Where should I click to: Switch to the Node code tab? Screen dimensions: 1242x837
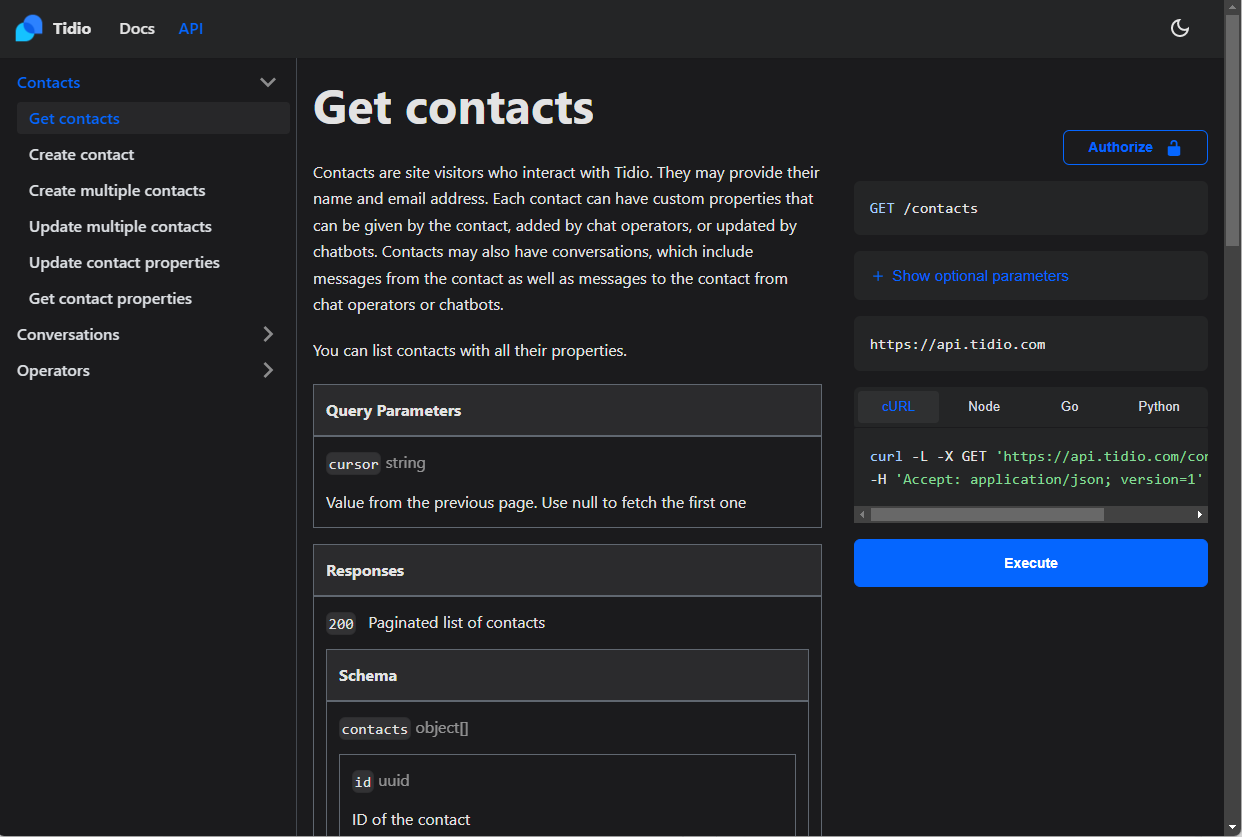point(984,406)
